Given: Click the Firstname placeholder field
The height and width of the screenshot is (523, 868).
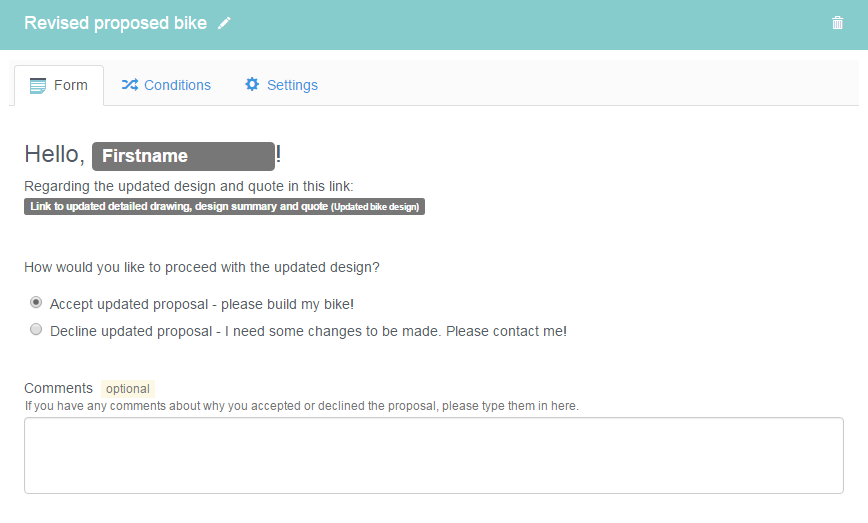Looking at the screenshot, I should (183, 156).
